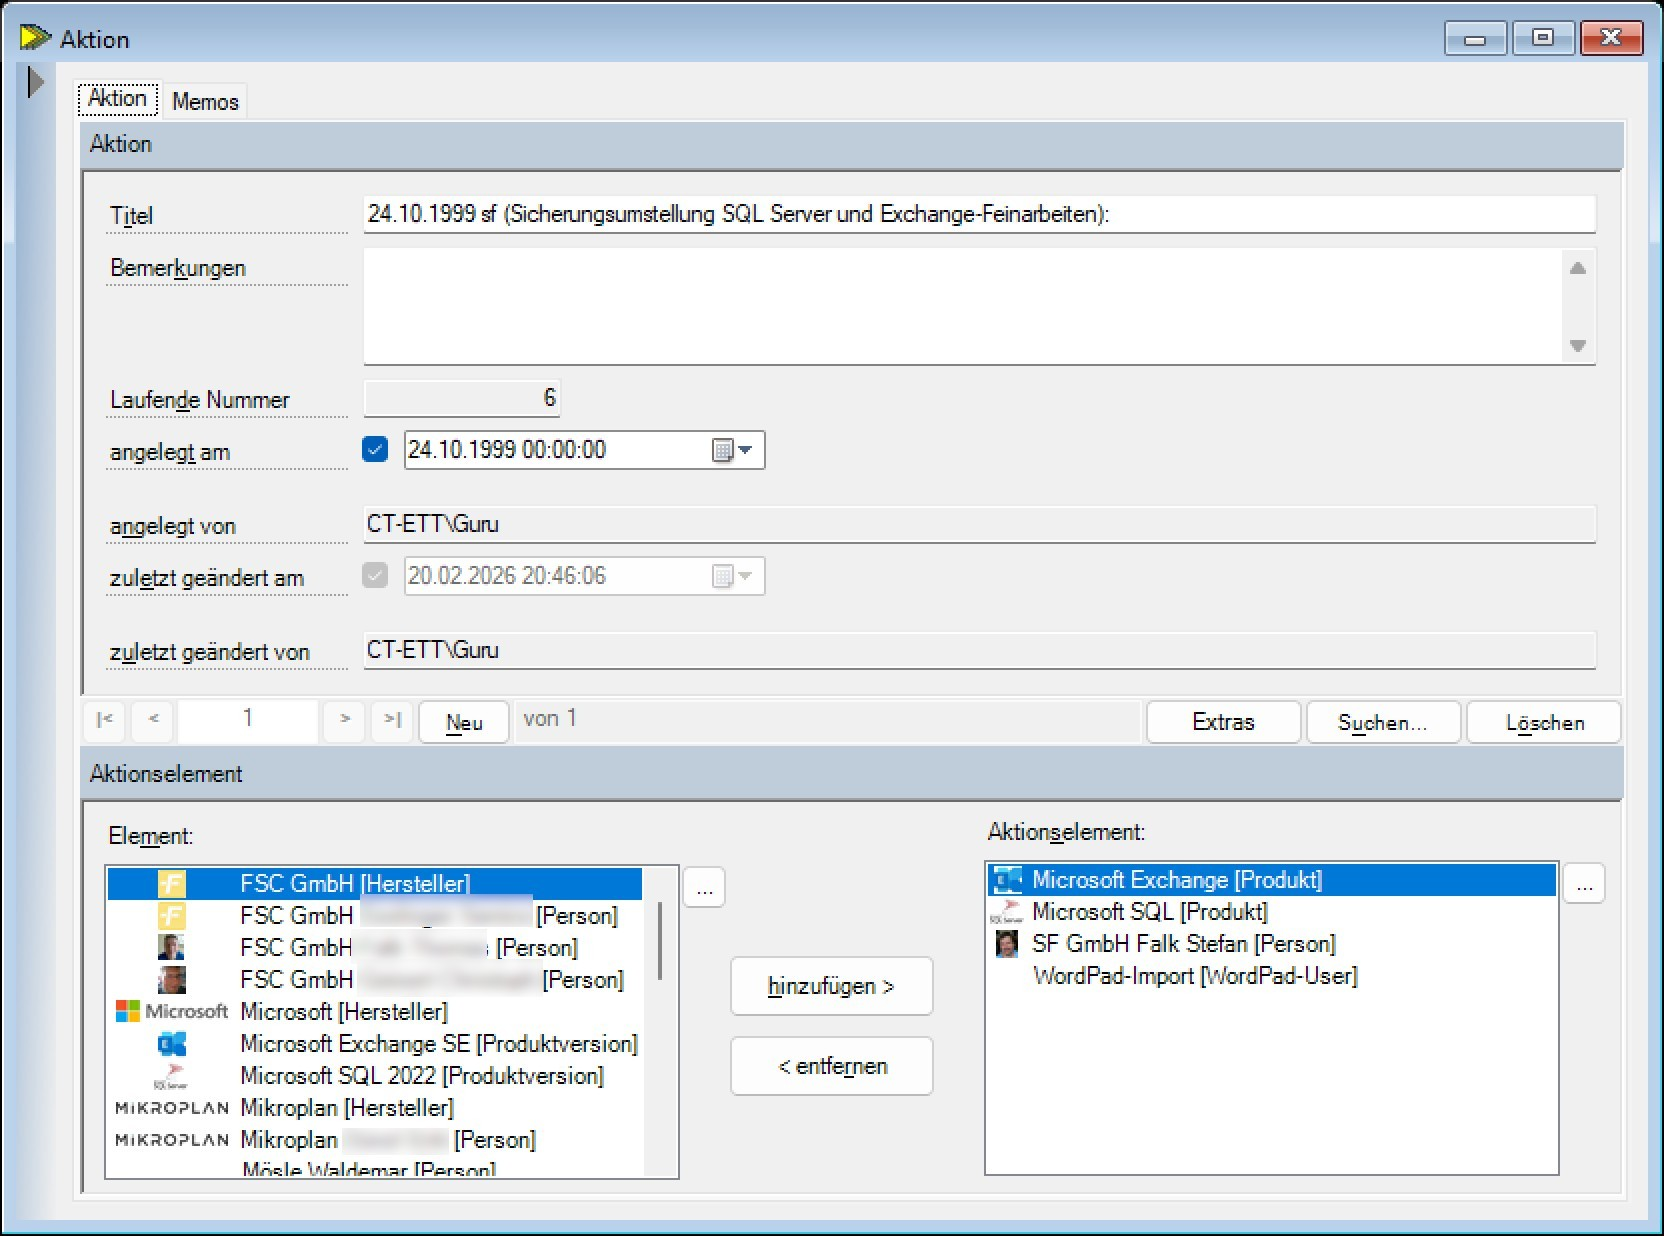This screenshot has width=1664, height=1236.
Task: Select the Aktion tab
Action: point(117,98)
